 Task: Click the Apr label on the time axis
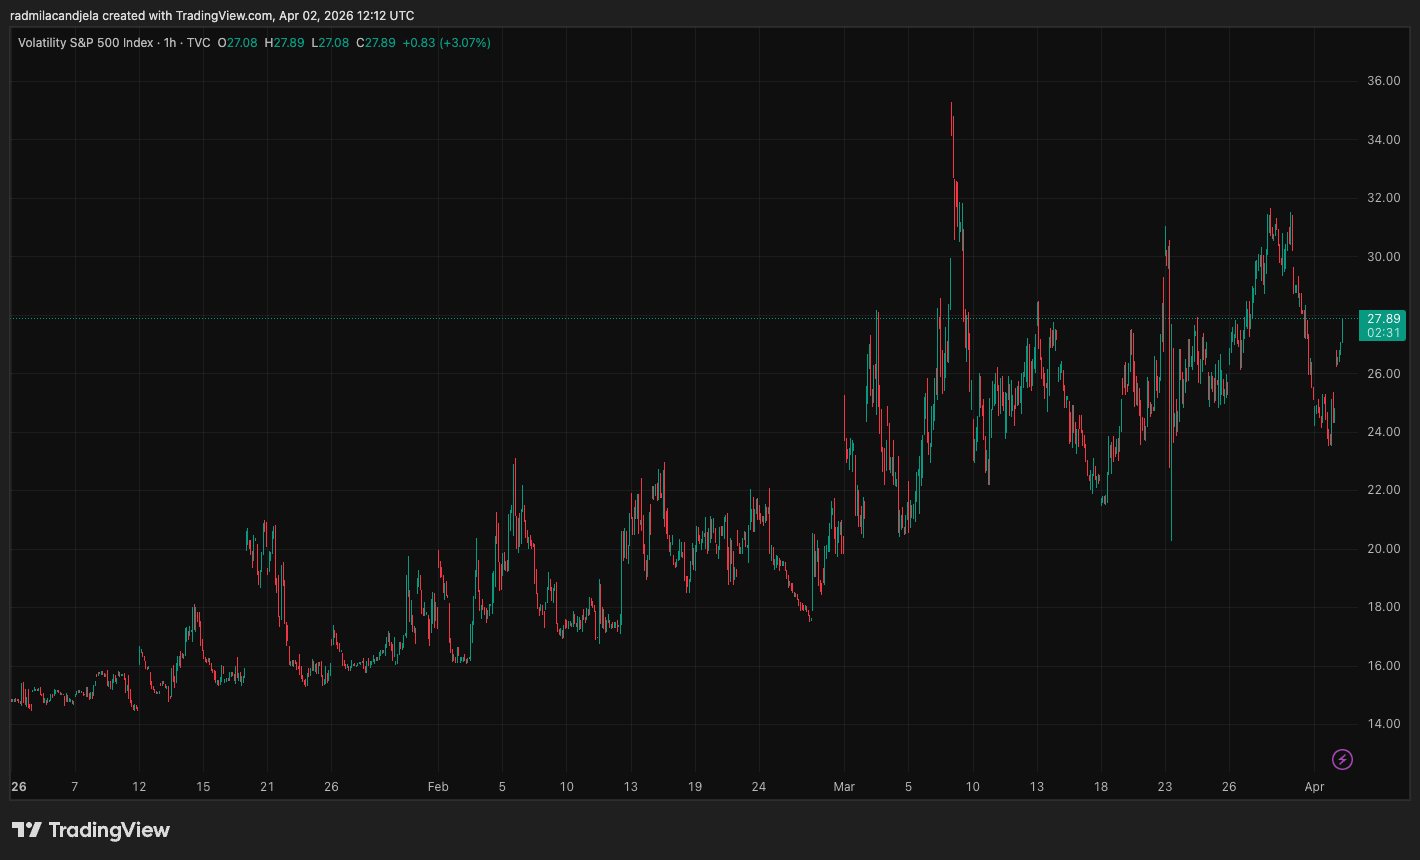point(1313,787)
